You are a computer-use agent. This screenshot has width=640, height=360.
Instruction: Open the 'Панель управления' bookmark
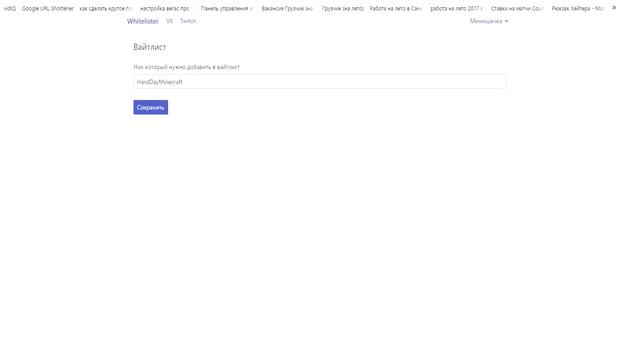point(227,8)
